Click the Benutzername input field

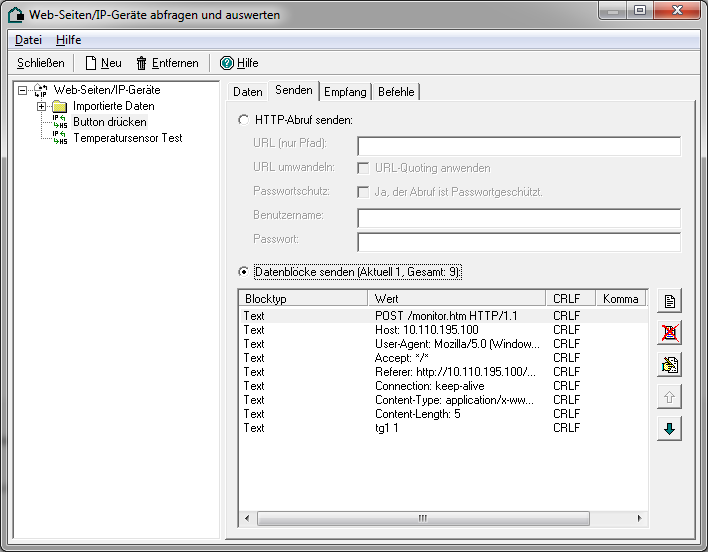click(519, 218)
